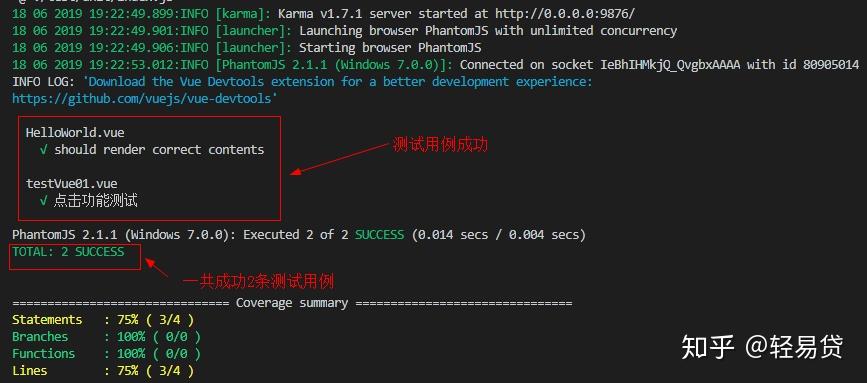Click the Karma server URL http://0.0.0.0:9876/

tap(565, 13)
